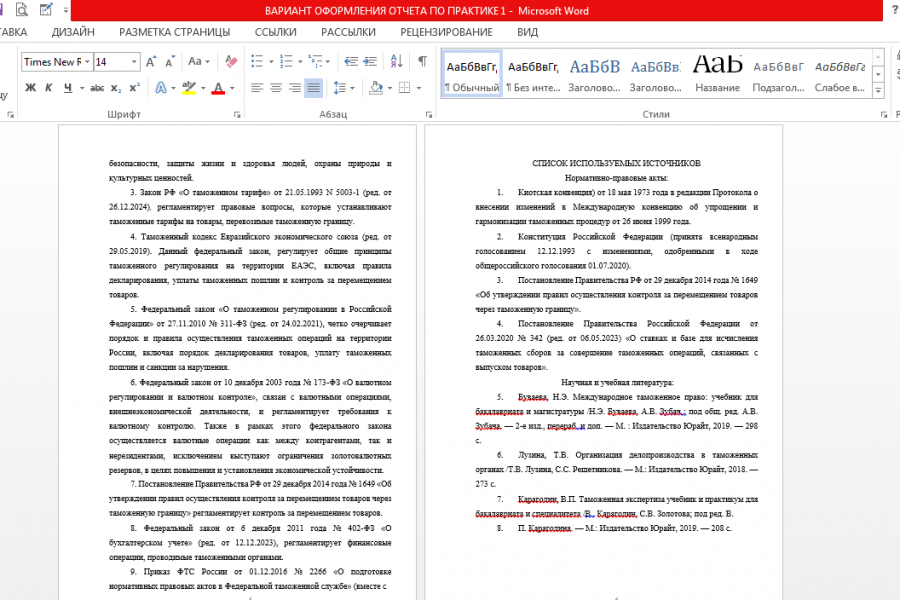Apply the Заголовок 2 style
Image resolution: width=900 pixels, height=600 pixels.
(655, 73)
